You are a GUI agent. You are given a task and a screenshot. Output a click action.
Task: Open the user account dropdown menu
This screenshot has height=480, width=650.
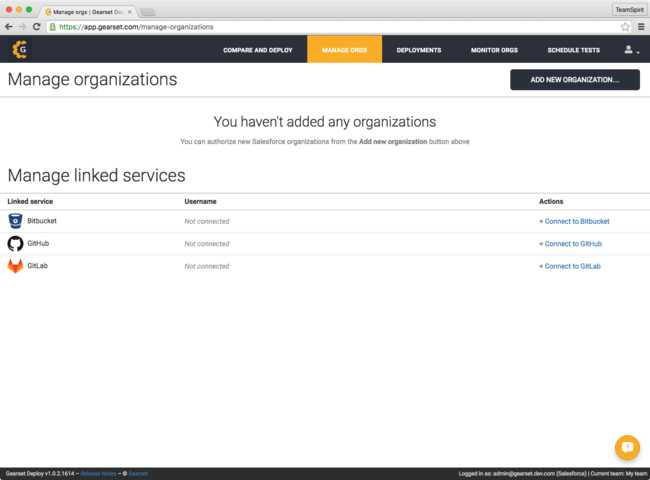click(632, 50)
